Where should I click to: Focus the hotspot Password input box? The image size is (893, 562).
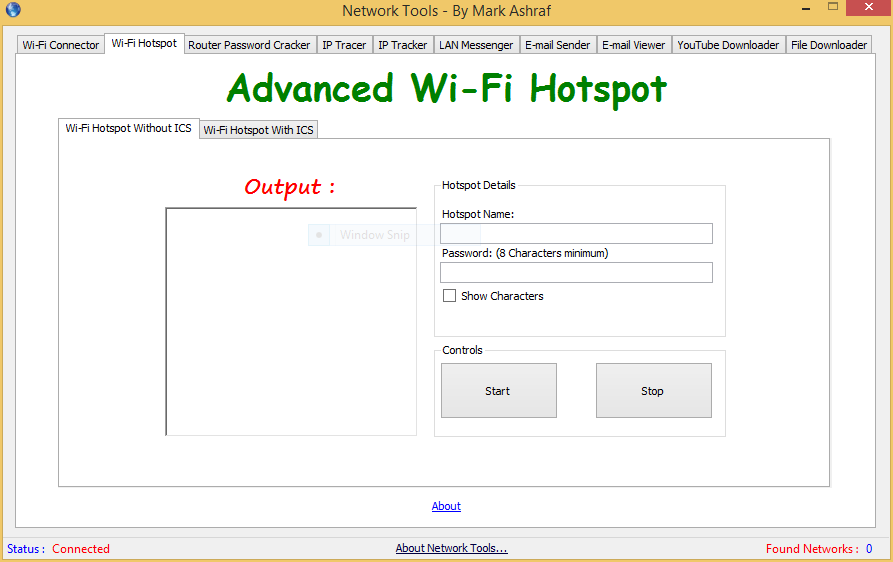(576, 273)
